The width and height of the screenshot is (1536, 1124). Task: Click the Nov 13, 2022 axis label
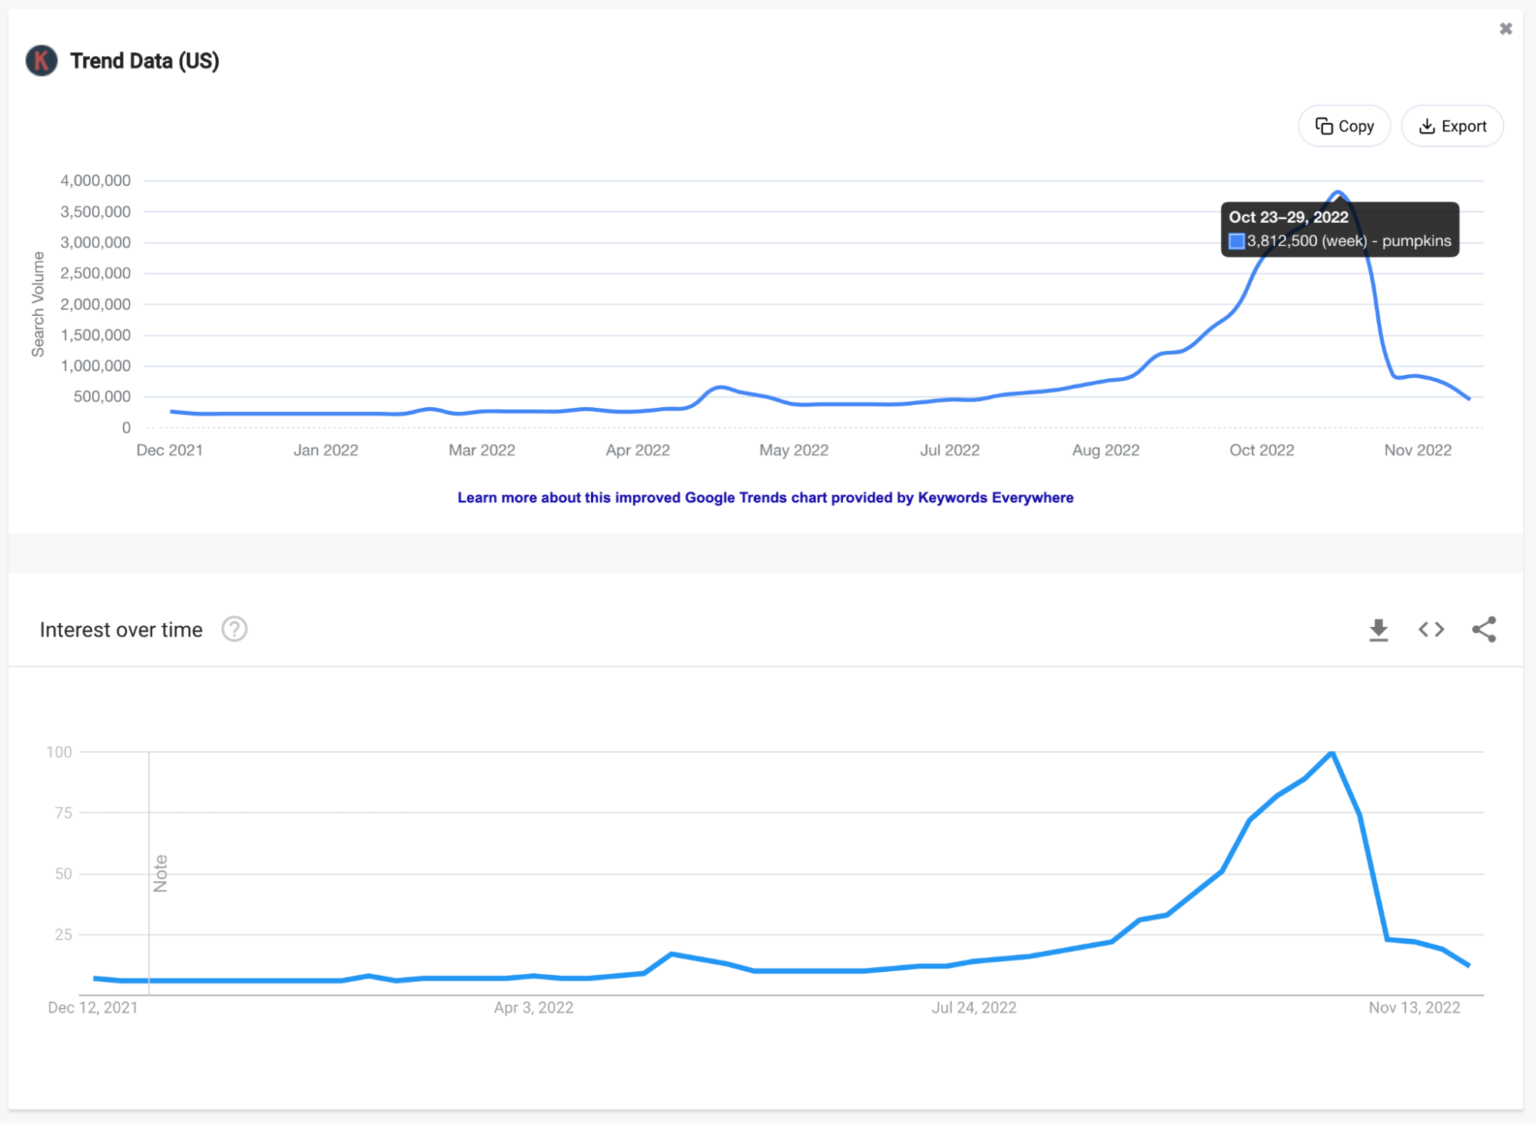pyautogui.click(x=1415, y=1007)
